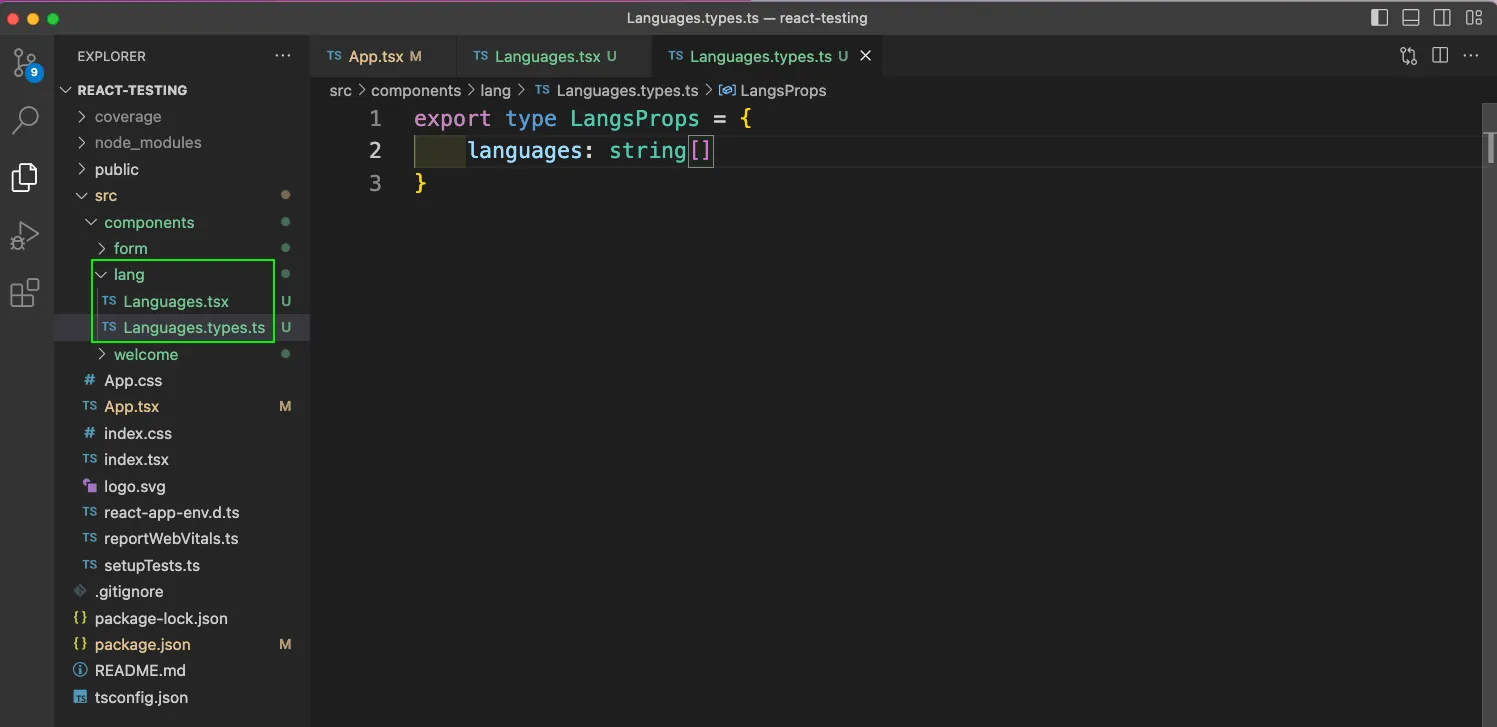Open the Source Control view
1497x727 pixels.
click(25, 64)
